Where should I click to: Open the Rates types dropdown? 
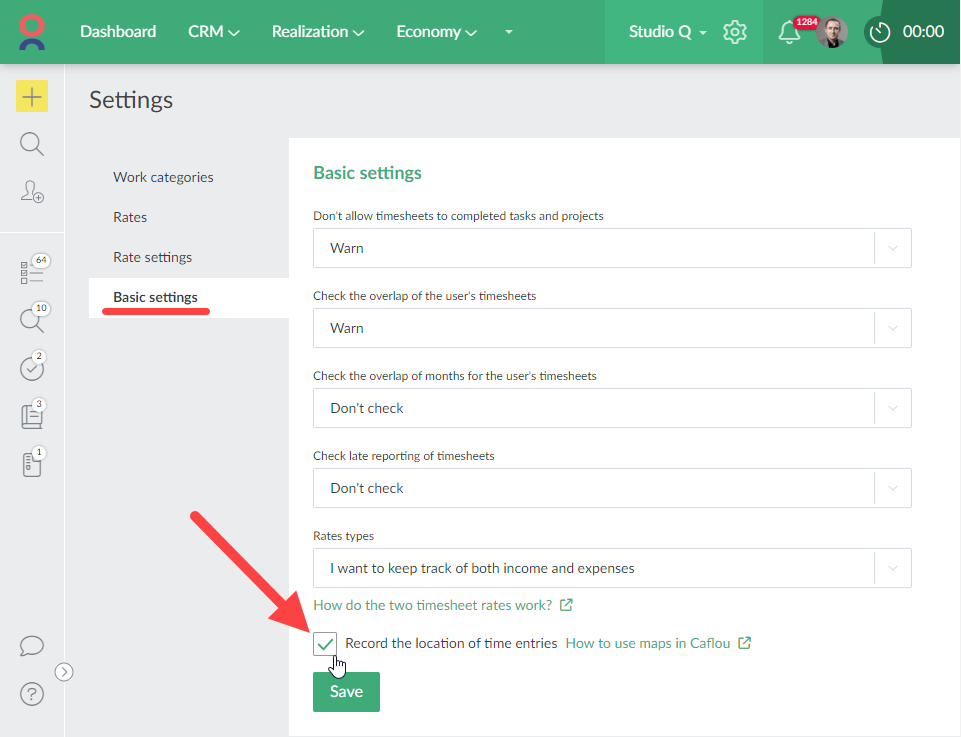(612, 568)
